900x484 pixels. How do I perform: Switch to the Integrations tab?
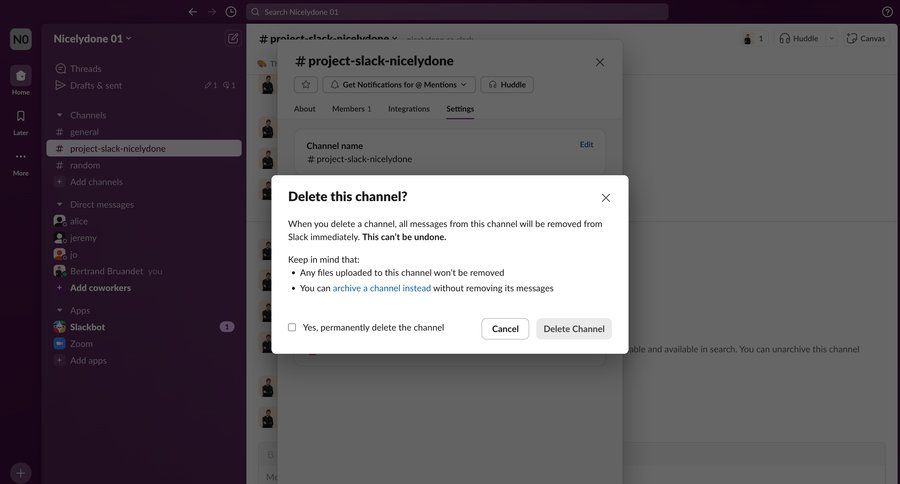409,109
